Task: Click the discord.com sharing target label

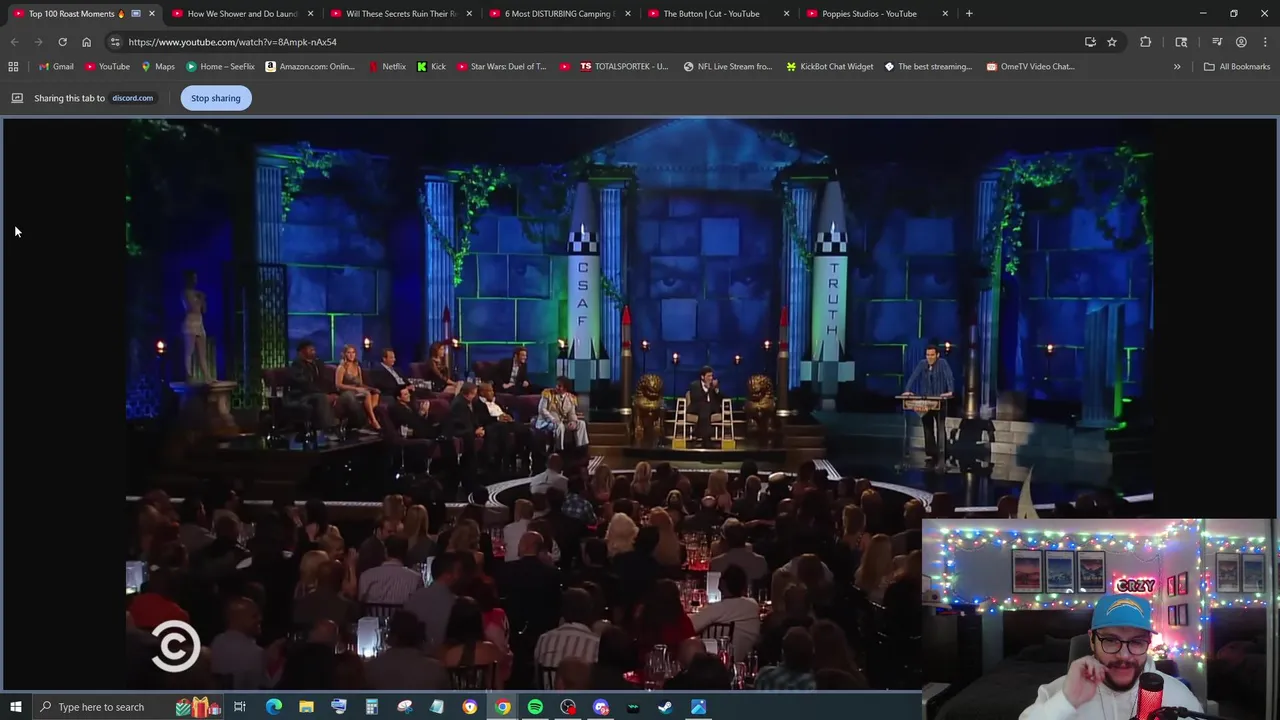Action: coord(132,98)
